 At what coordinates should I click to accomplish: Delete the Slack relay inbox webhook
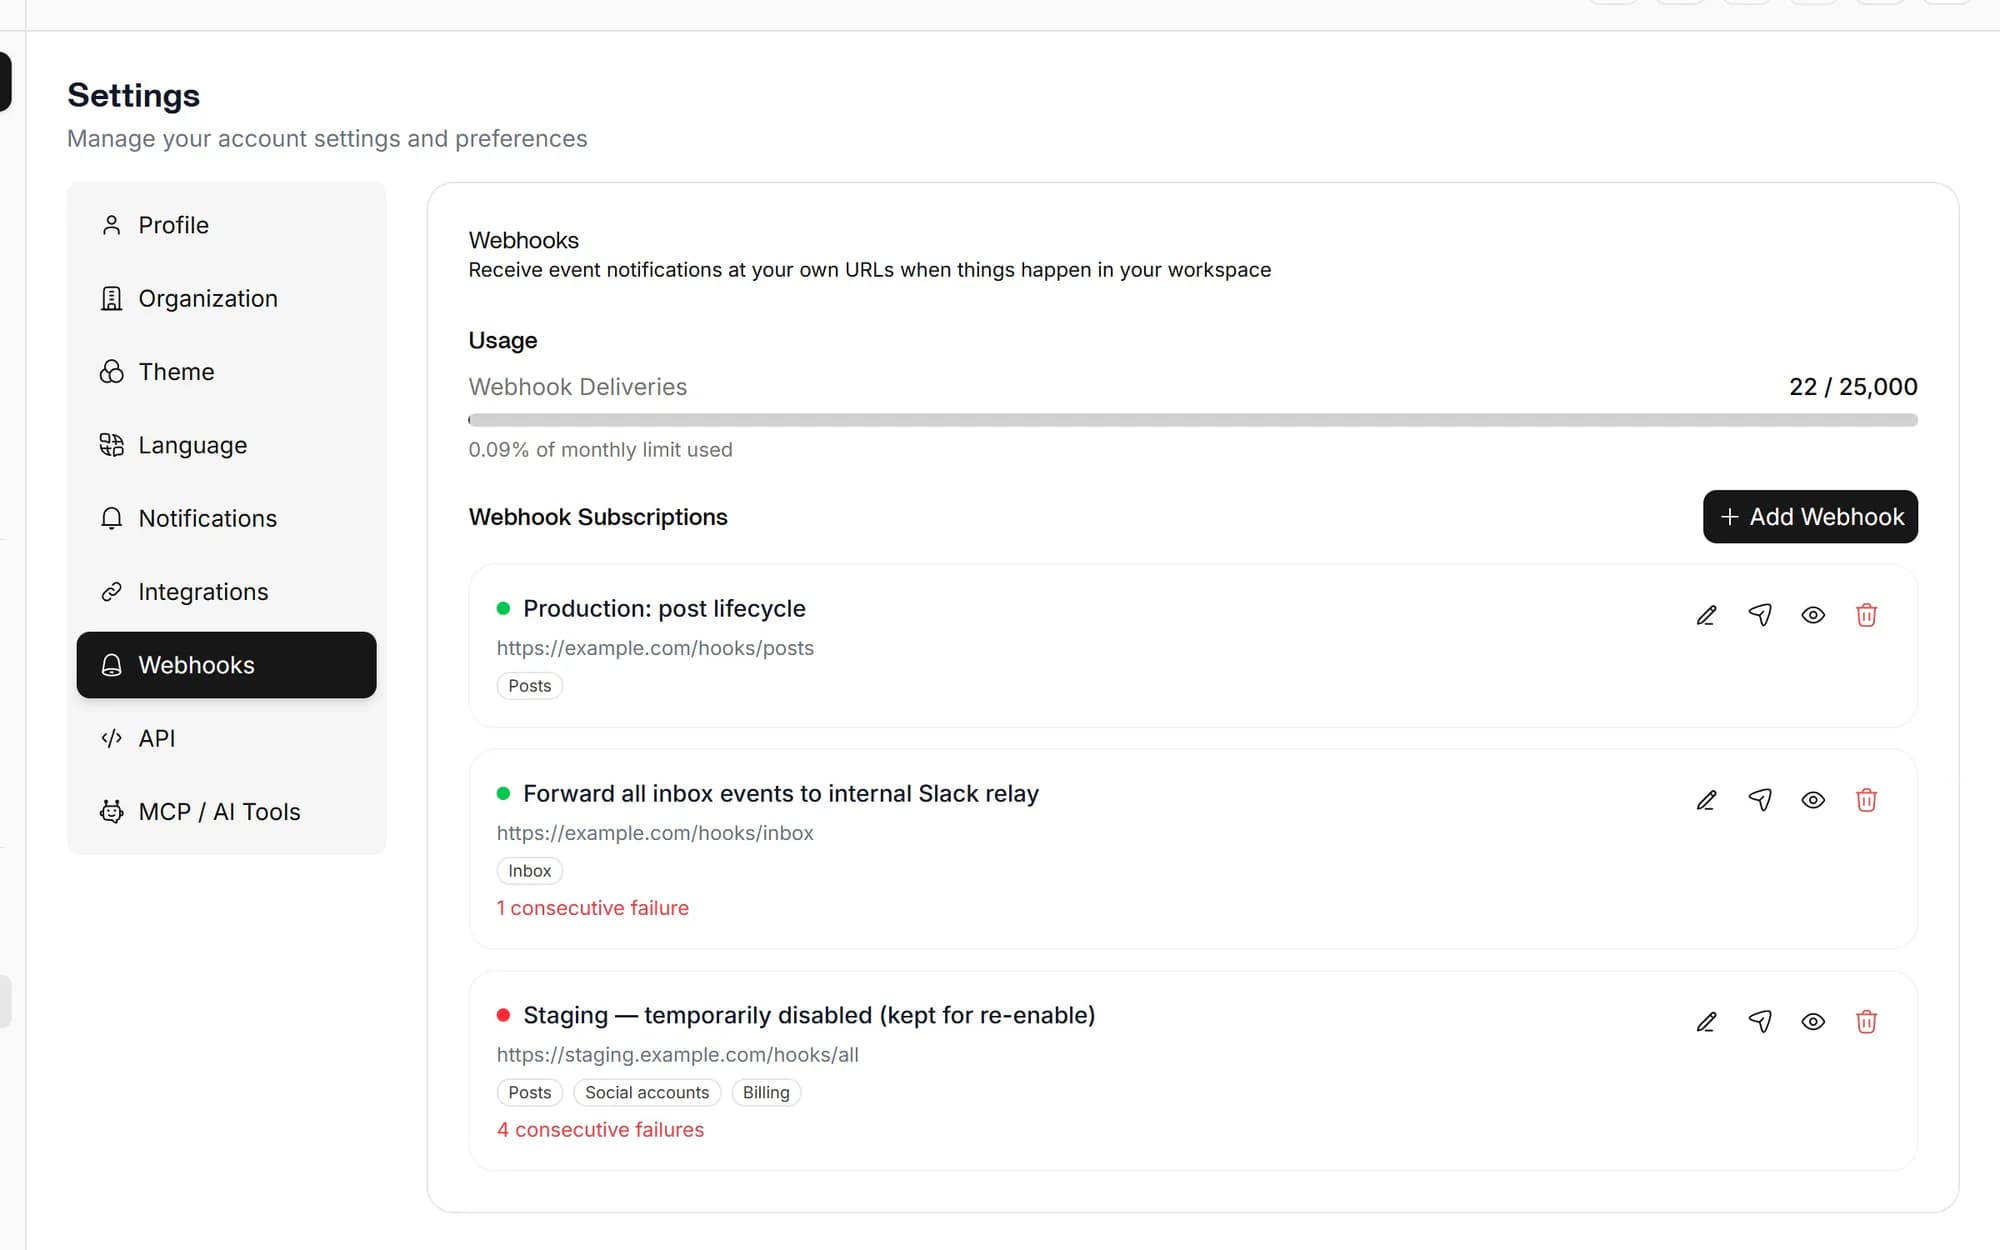click(1866, 800)
